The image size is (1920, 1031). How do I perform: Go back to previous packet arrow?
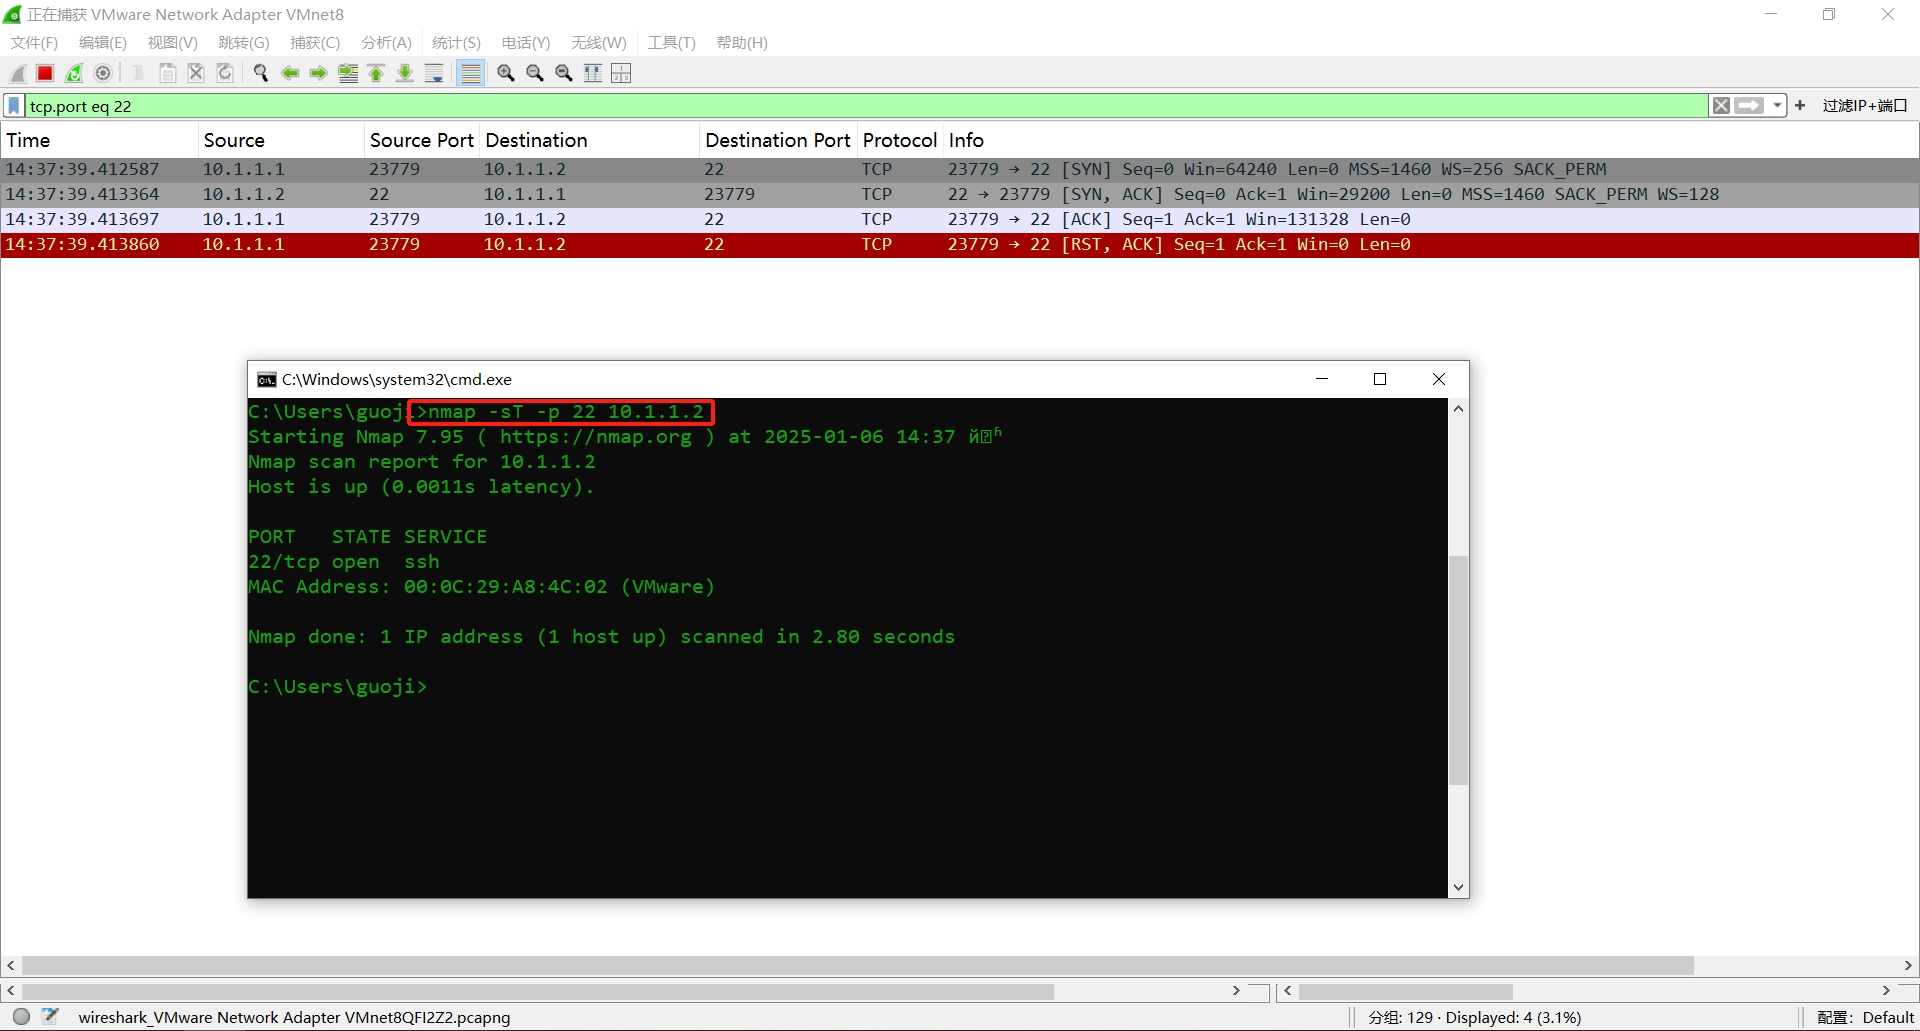(290, 73)
